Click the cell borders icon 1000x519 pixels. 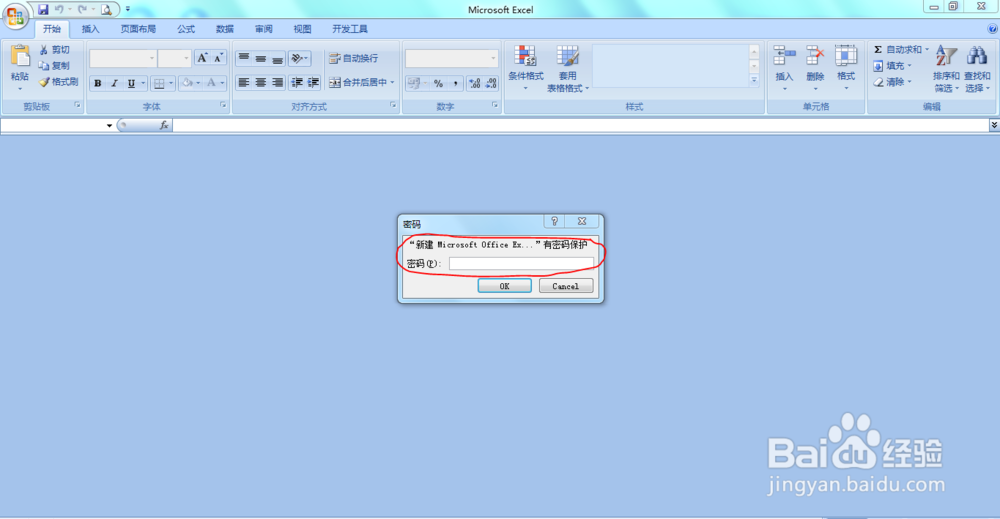pos(159,83)
